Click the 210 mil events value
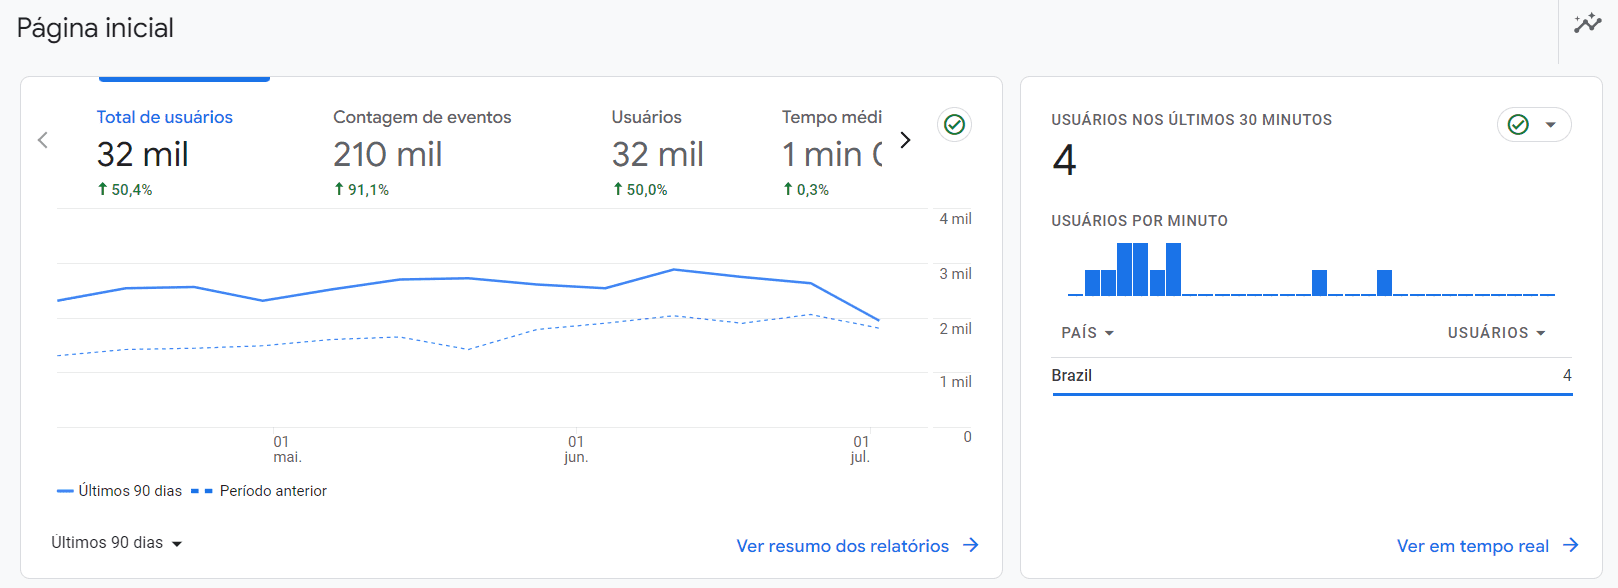Screen dimensions: 1618x588 [x=388, y=154]
